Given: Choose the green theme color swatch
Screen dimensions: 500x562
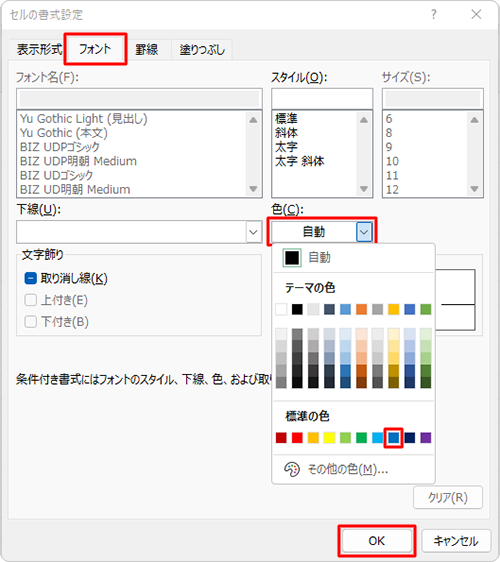Looking at the screenshot, I should 426,309.
